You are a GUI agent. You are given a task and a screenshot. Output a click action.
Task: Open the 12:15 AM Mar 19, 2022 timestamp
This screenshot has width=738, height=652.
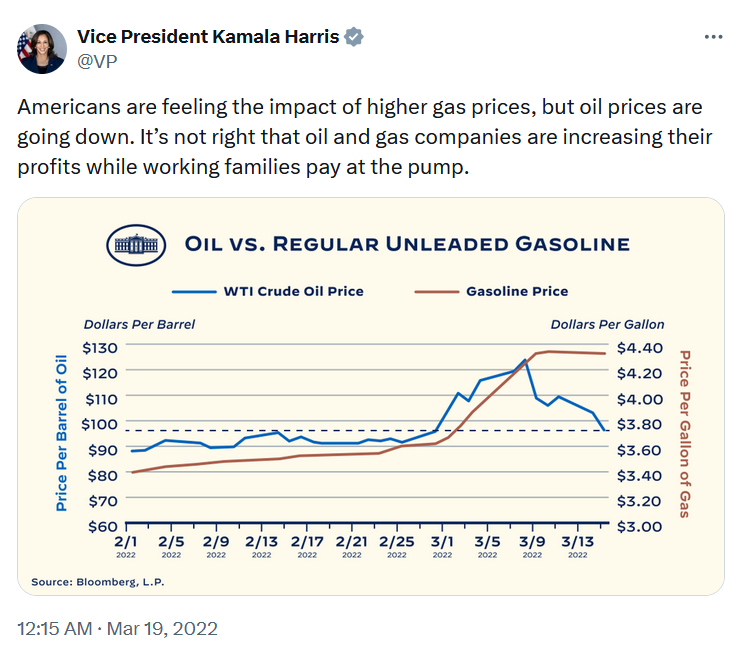(118, 629)
